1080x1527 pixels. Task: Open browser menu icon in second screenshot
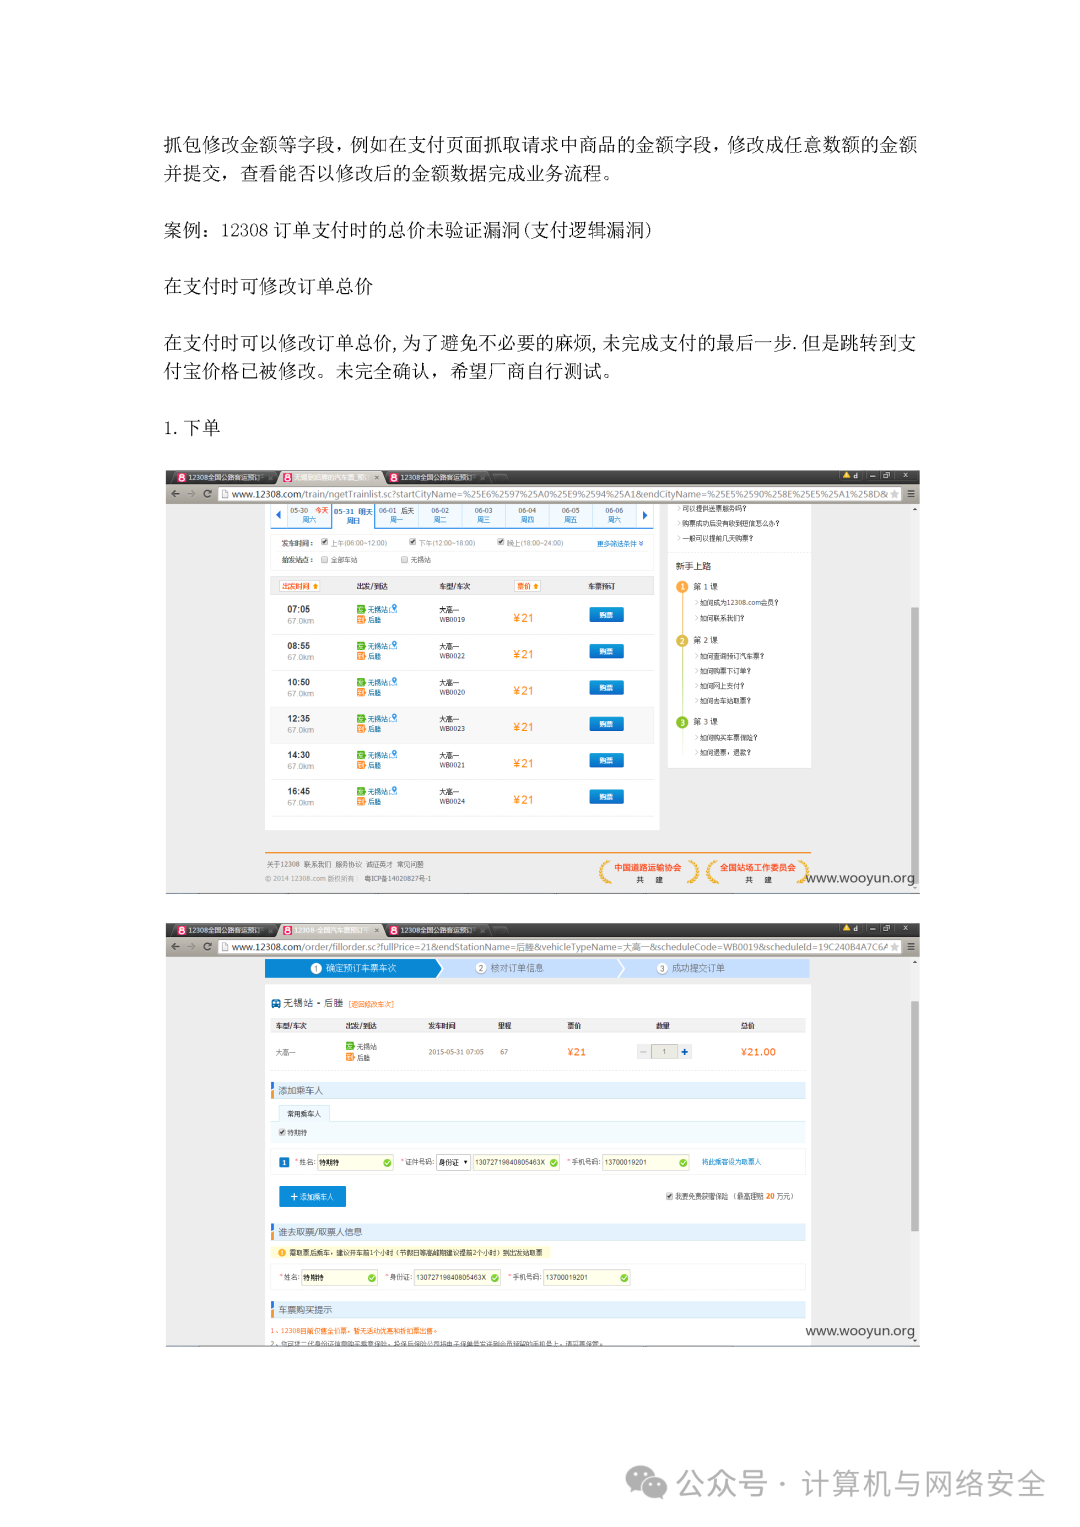pos(911,947)
